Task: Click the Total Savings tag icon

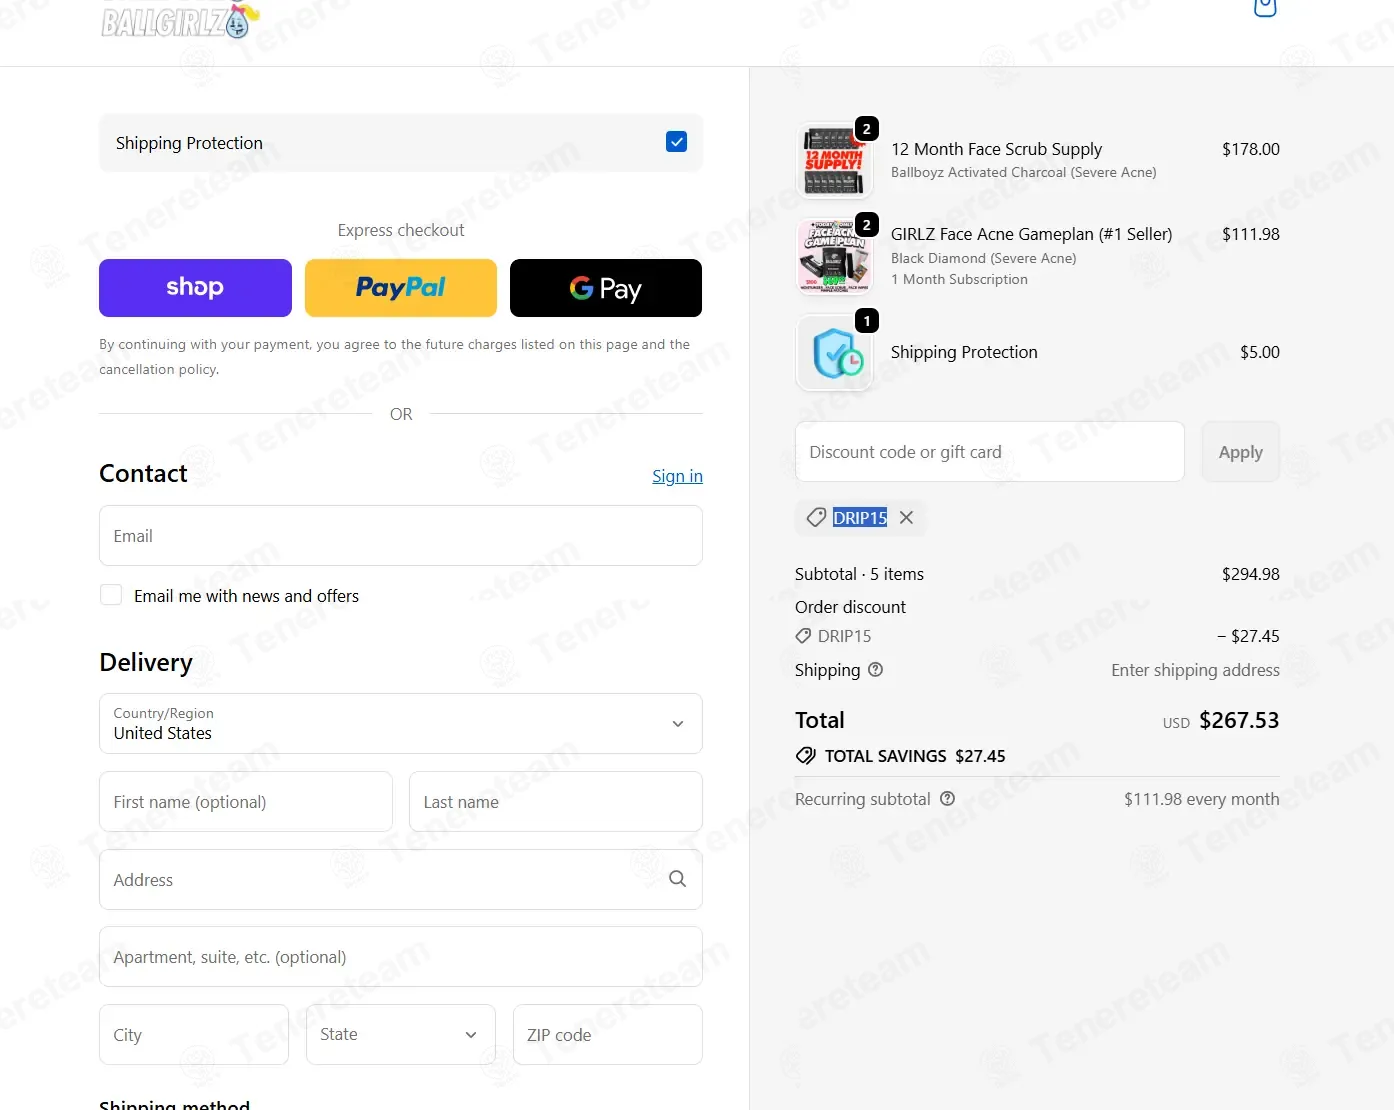Action: 805,756
